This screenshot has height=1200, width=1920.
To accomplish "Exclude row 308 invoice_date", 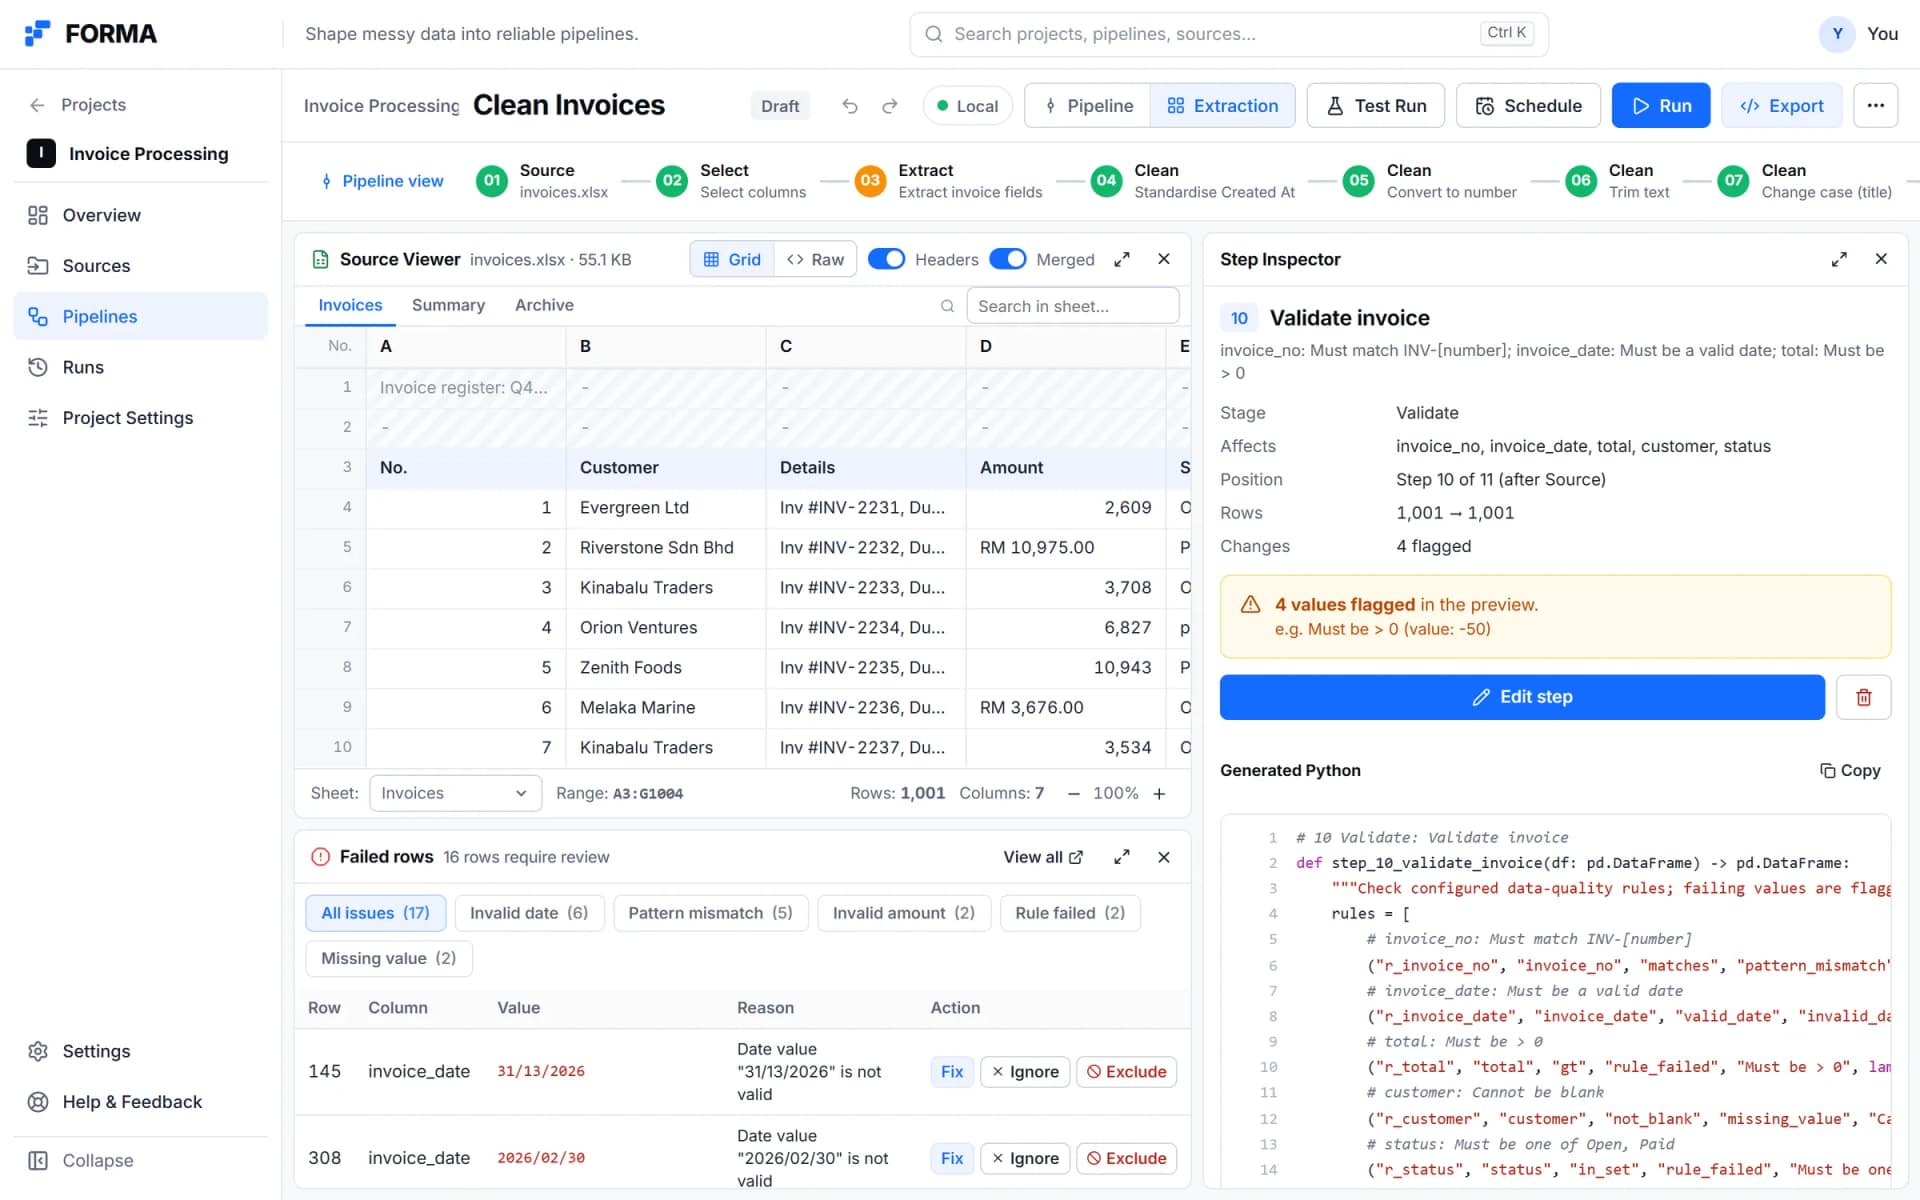I will pos(1126,1159).
